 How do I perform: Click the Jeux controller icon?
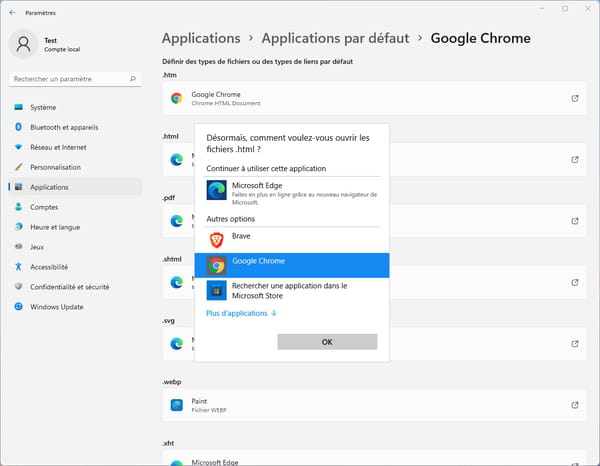[18, 247]
